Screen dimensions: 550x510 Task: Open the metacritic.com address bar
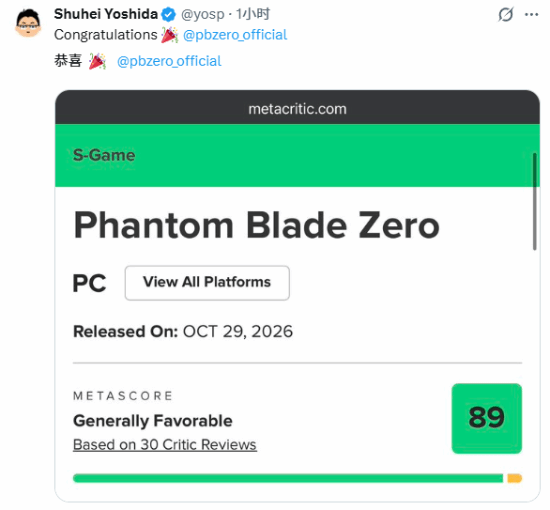(297, 109)
